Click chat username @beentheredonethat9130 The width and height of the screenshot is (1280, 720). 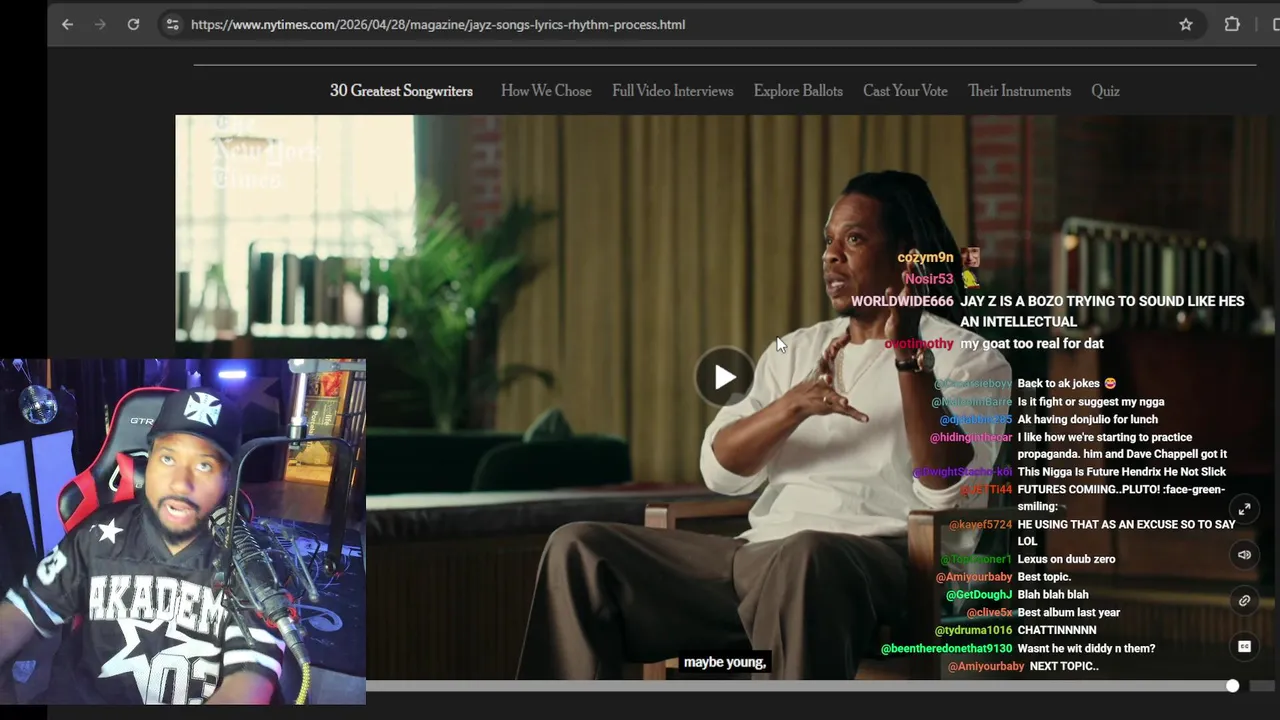pos(946,649)
